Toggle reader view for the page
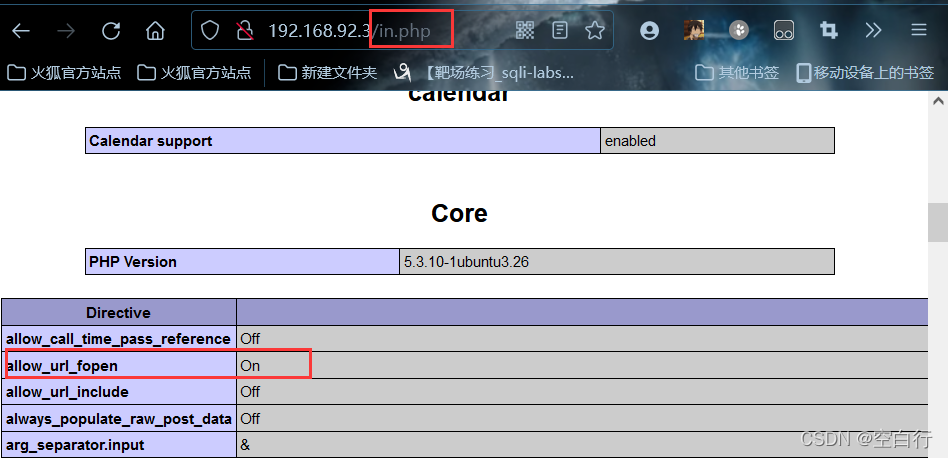This screenshot has width=948, height=458. click(x=560, y=30)
